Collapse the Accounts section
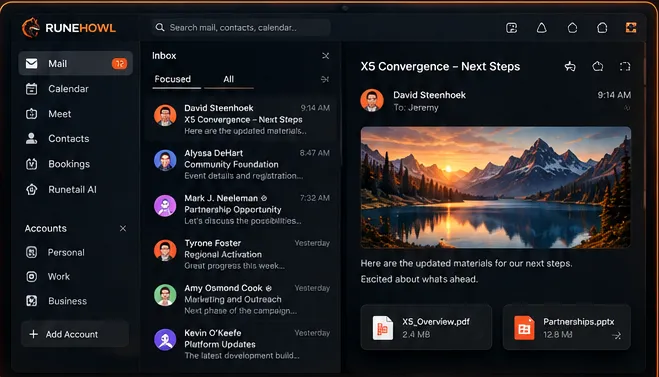Viewport: 659px width, 377px height. coord(123,229)
